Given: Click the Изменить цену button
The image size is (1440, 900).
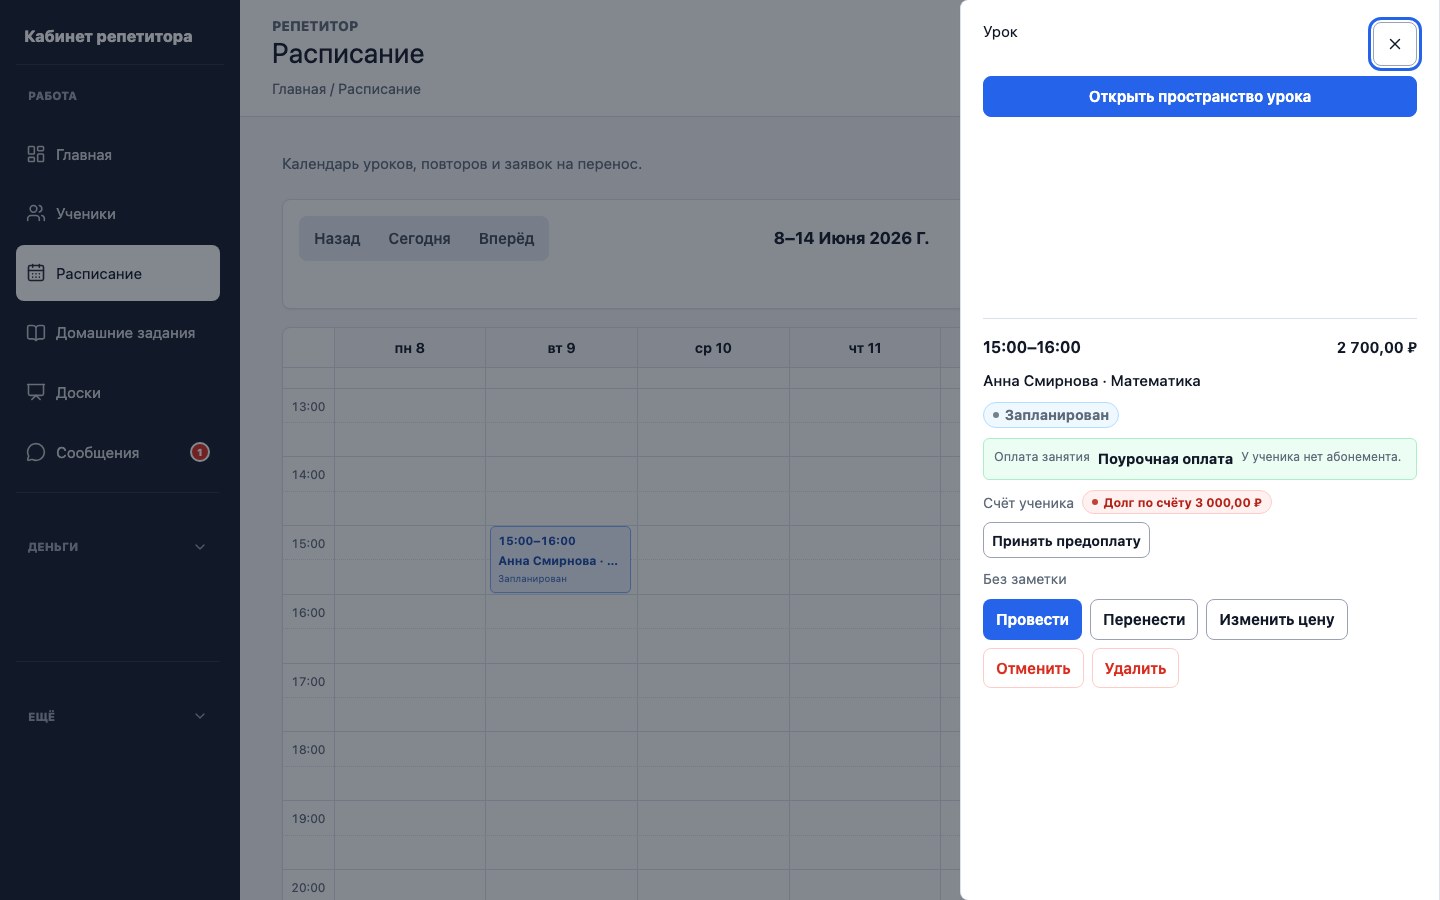Looking at the screenshot, I should [1277, 619].
